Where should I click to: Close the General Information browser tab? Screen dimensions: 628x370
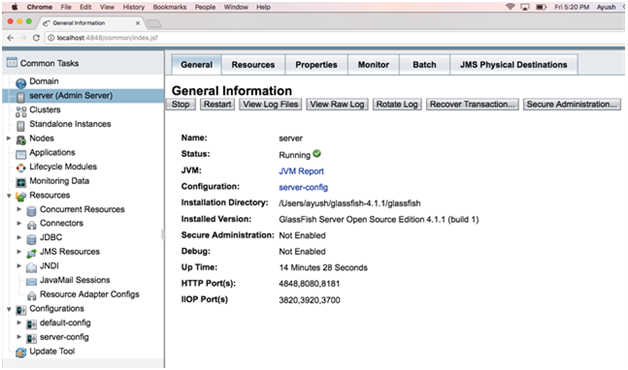click(x=138, y=23)
